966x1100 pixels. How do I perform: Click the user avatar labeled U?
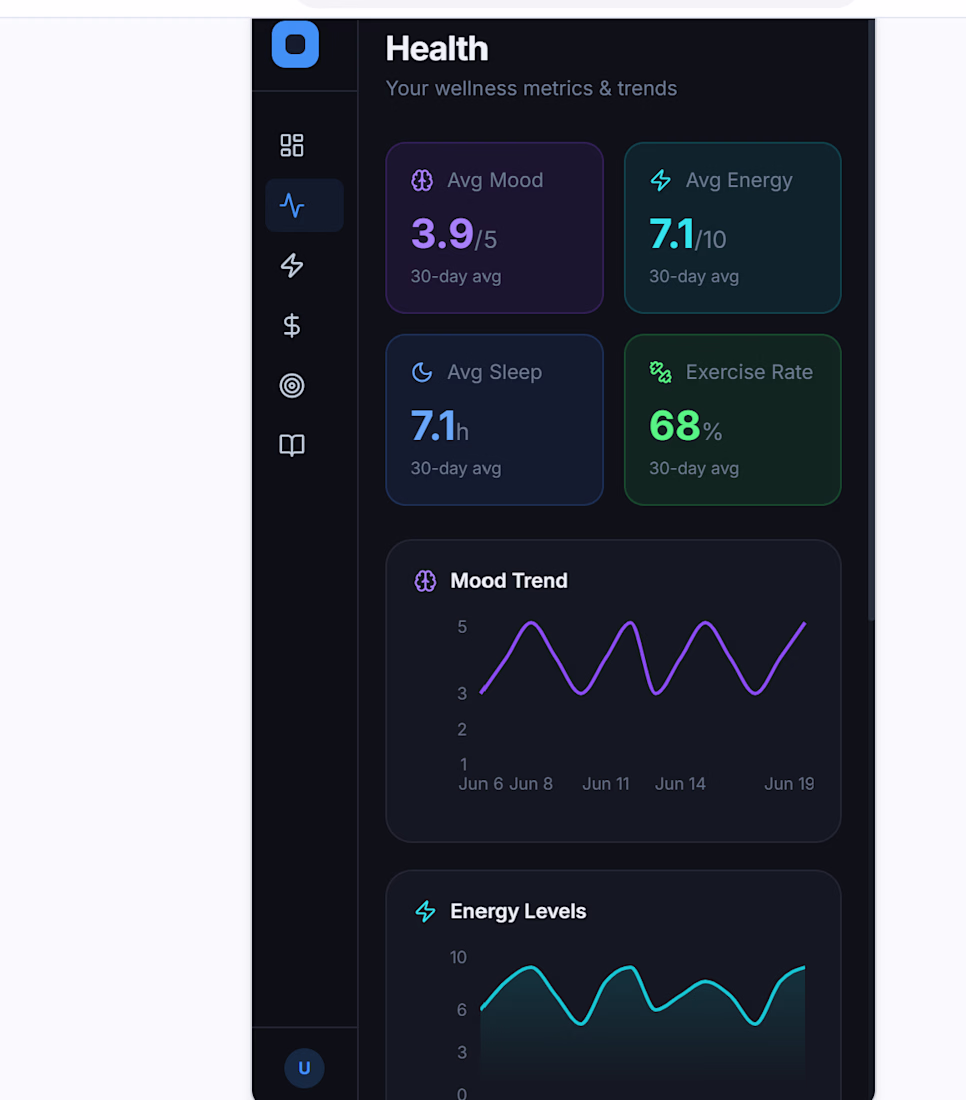tap(304, 1068)
